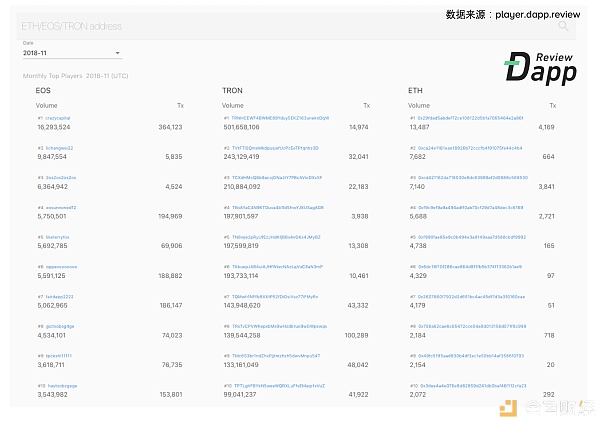The height and width of the screenshot is (422, 600).
Task: Select EOS volume 6,364,942
Action: 52,186
